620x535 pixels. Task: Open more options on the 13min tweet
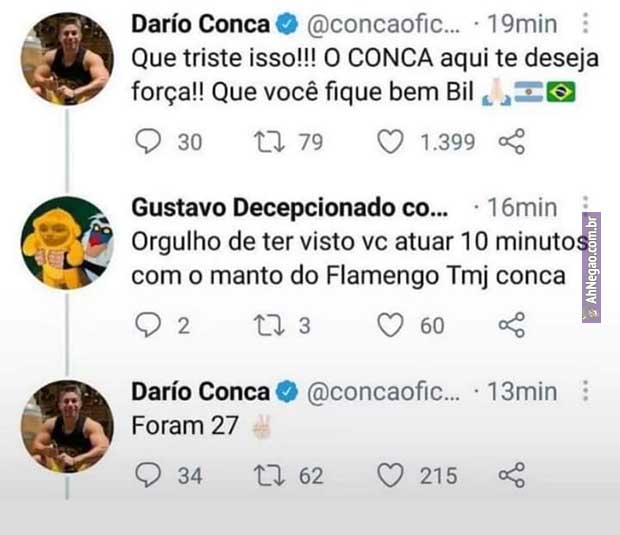pyautogui.click(x=586, y=392)
